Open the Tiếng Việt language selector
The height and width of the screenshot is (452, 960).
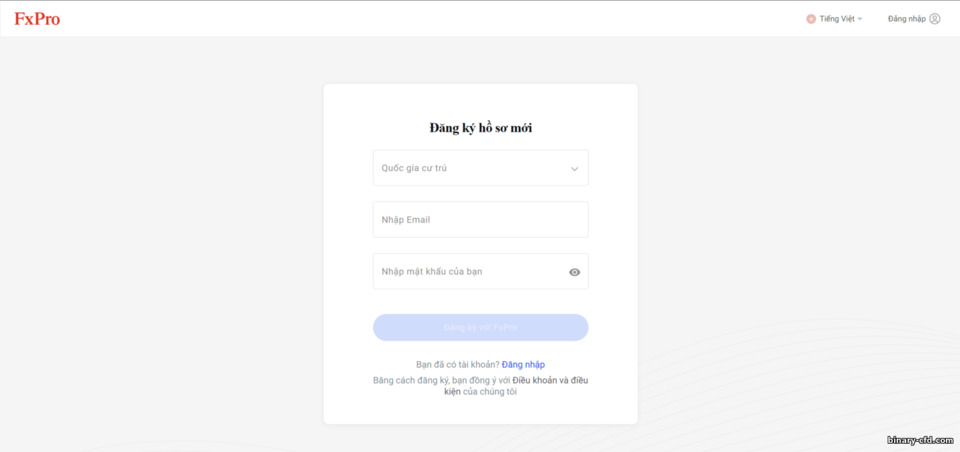(x=834, y=19)
